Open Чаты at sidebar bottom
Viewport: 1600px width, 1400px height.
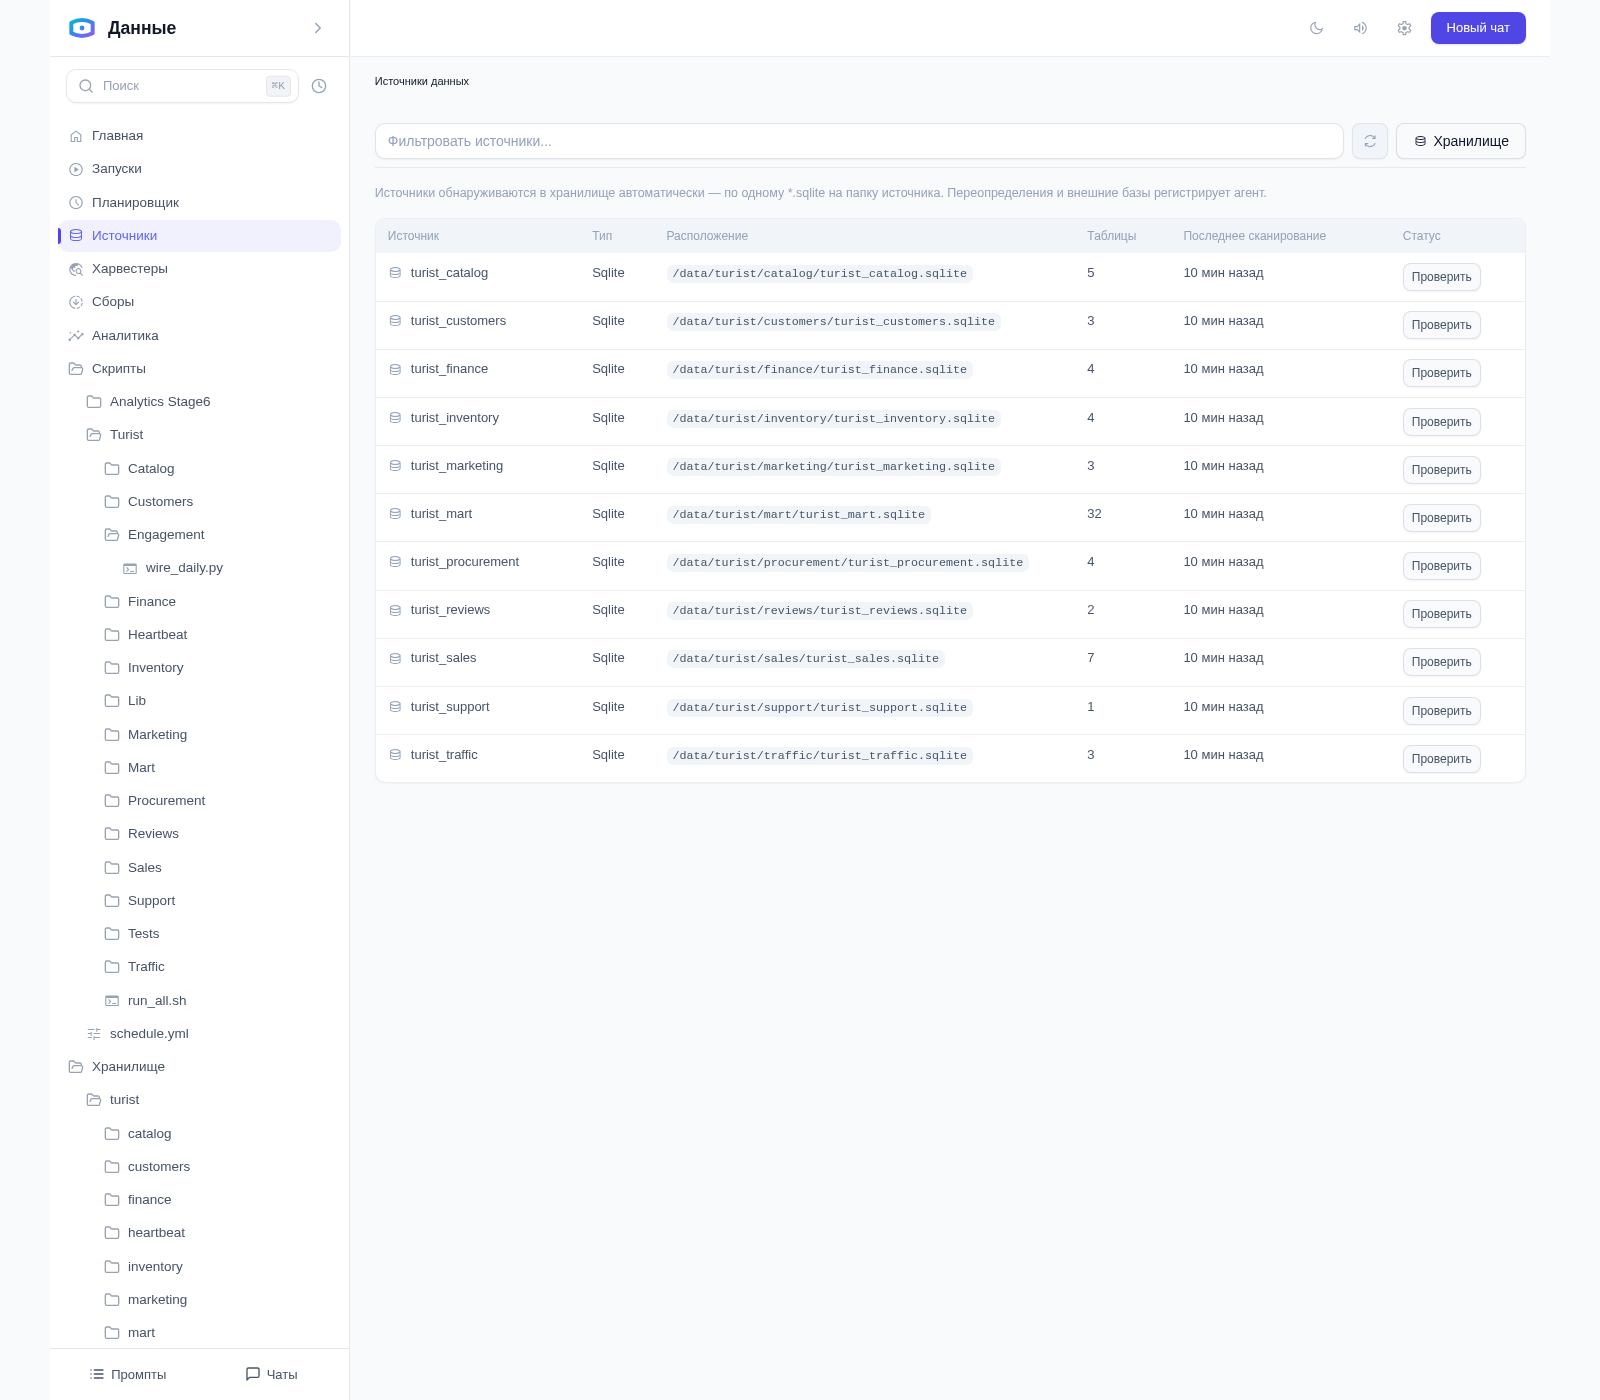[x=272, y=1375]
